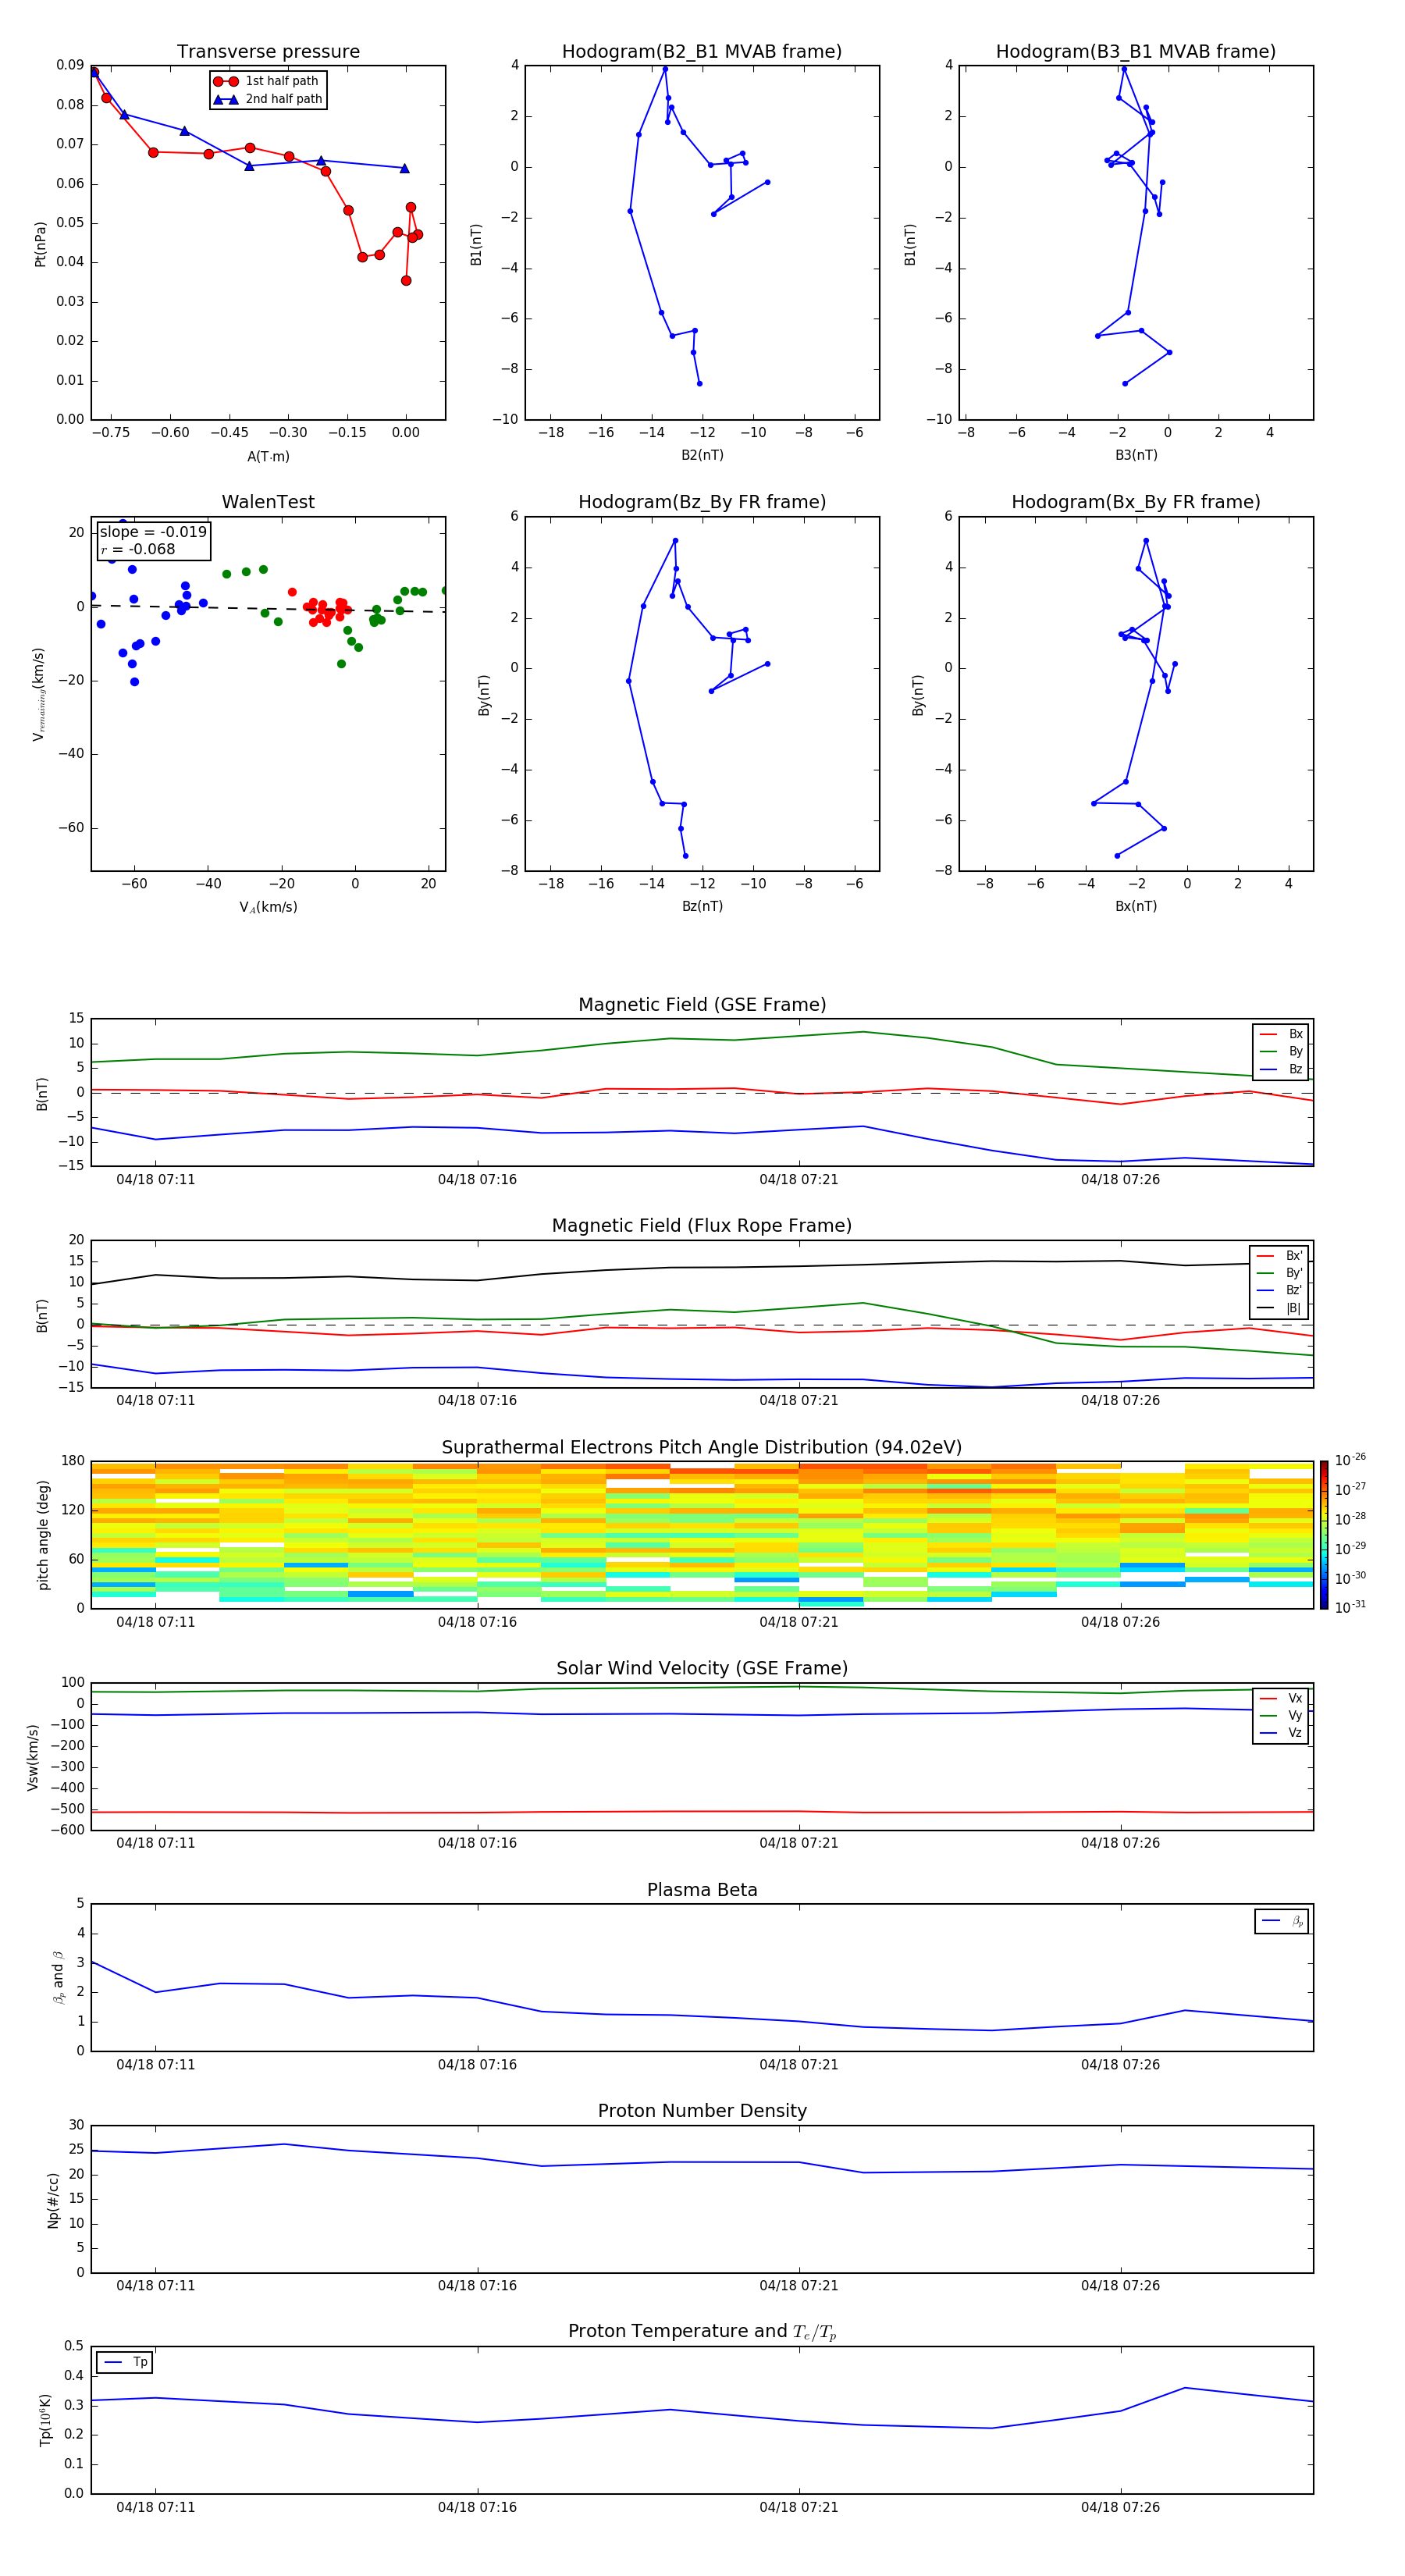Click the 'Plasma Beta' plot title

[x=702, y=1890]
